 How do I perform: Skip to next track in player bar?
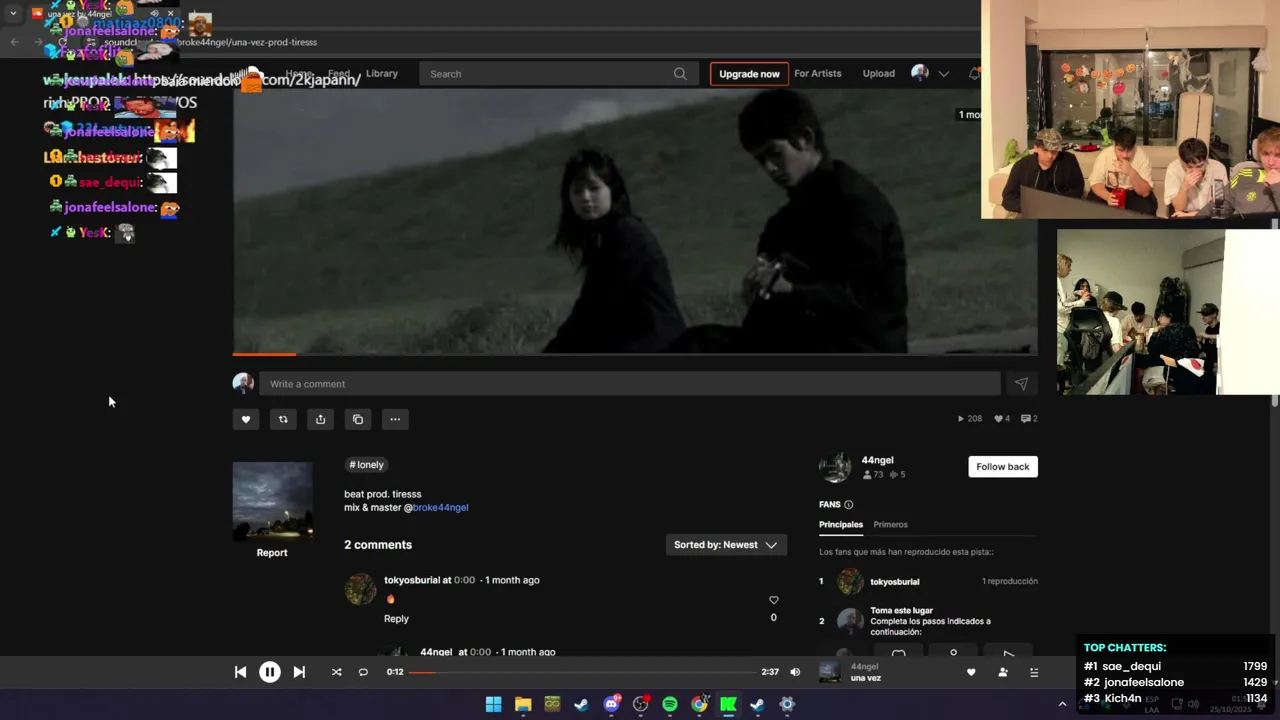point(299,672)
